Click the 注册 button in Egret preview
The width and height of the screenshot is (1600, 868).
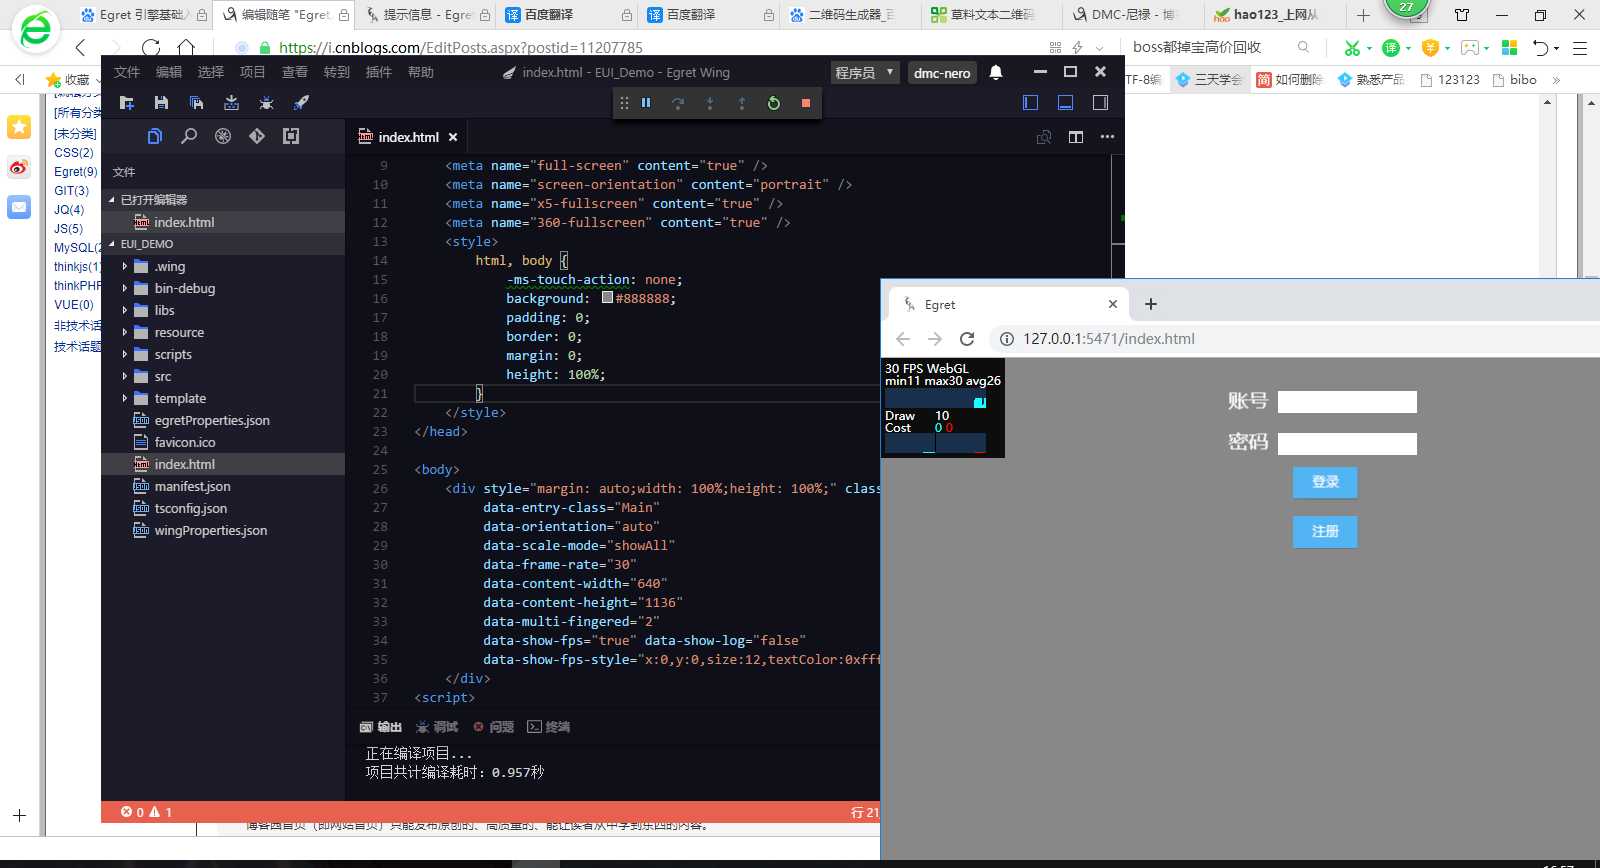pyautogui.click(x=1325, y=532)
